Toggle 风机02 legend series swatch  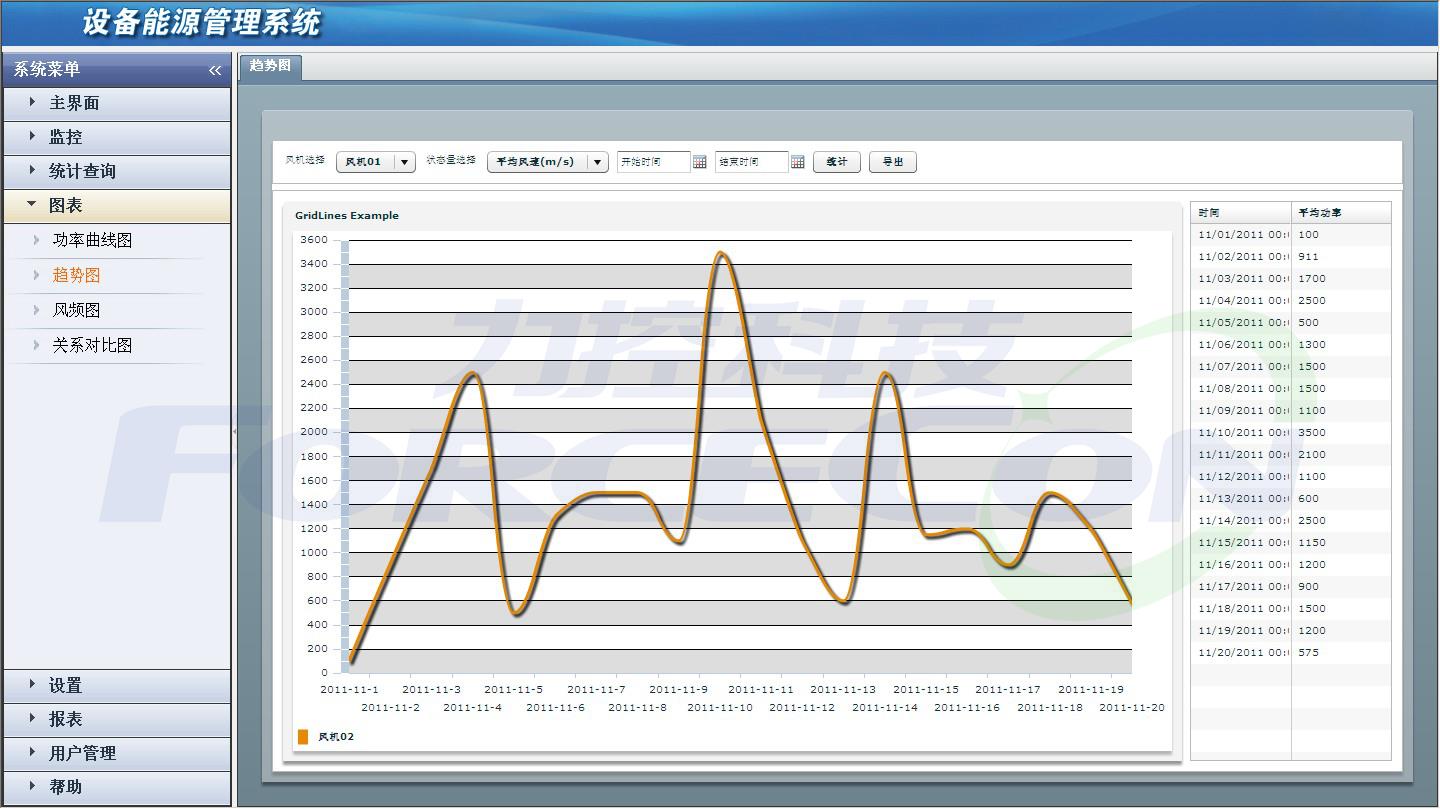(303, 737)
